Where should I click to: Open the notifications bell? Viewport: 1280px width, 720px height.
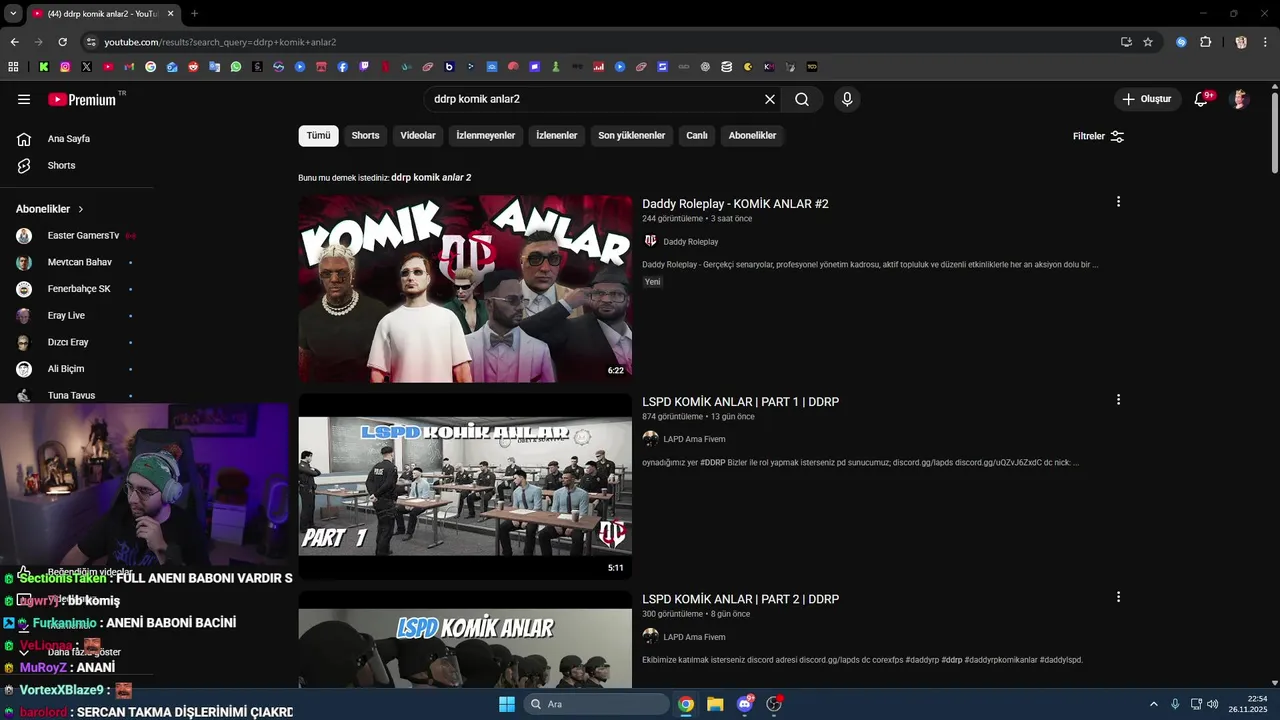click(x=1202, y=99)
